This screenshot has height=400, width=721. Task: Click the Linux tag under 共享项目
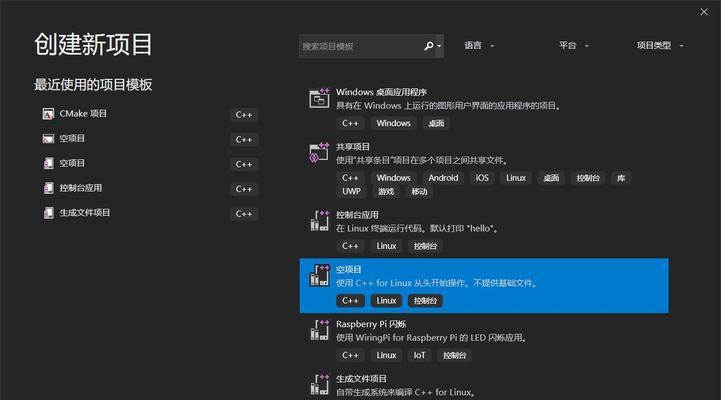[516, 178]
